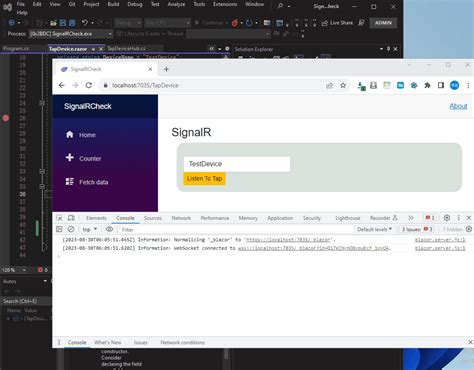Open the Chrome profile avatar
The image size is (474, 370).
(x=455, y=85)
